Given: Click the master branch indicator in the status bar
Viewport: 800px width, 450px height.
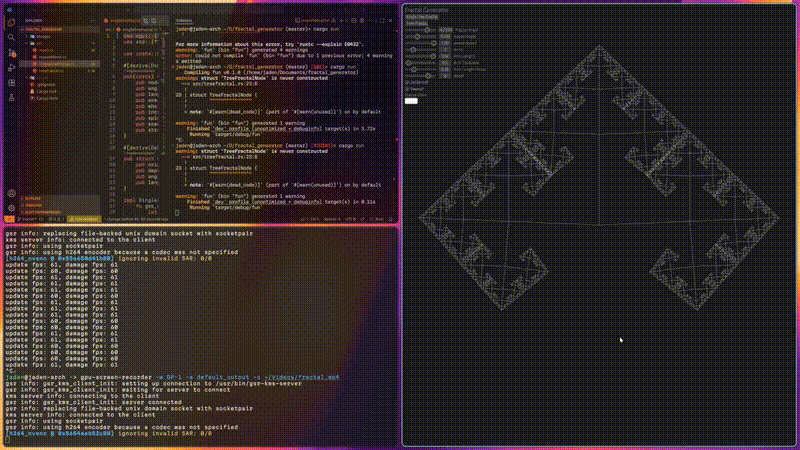Looking at the screenshot, I should point(27,219).
